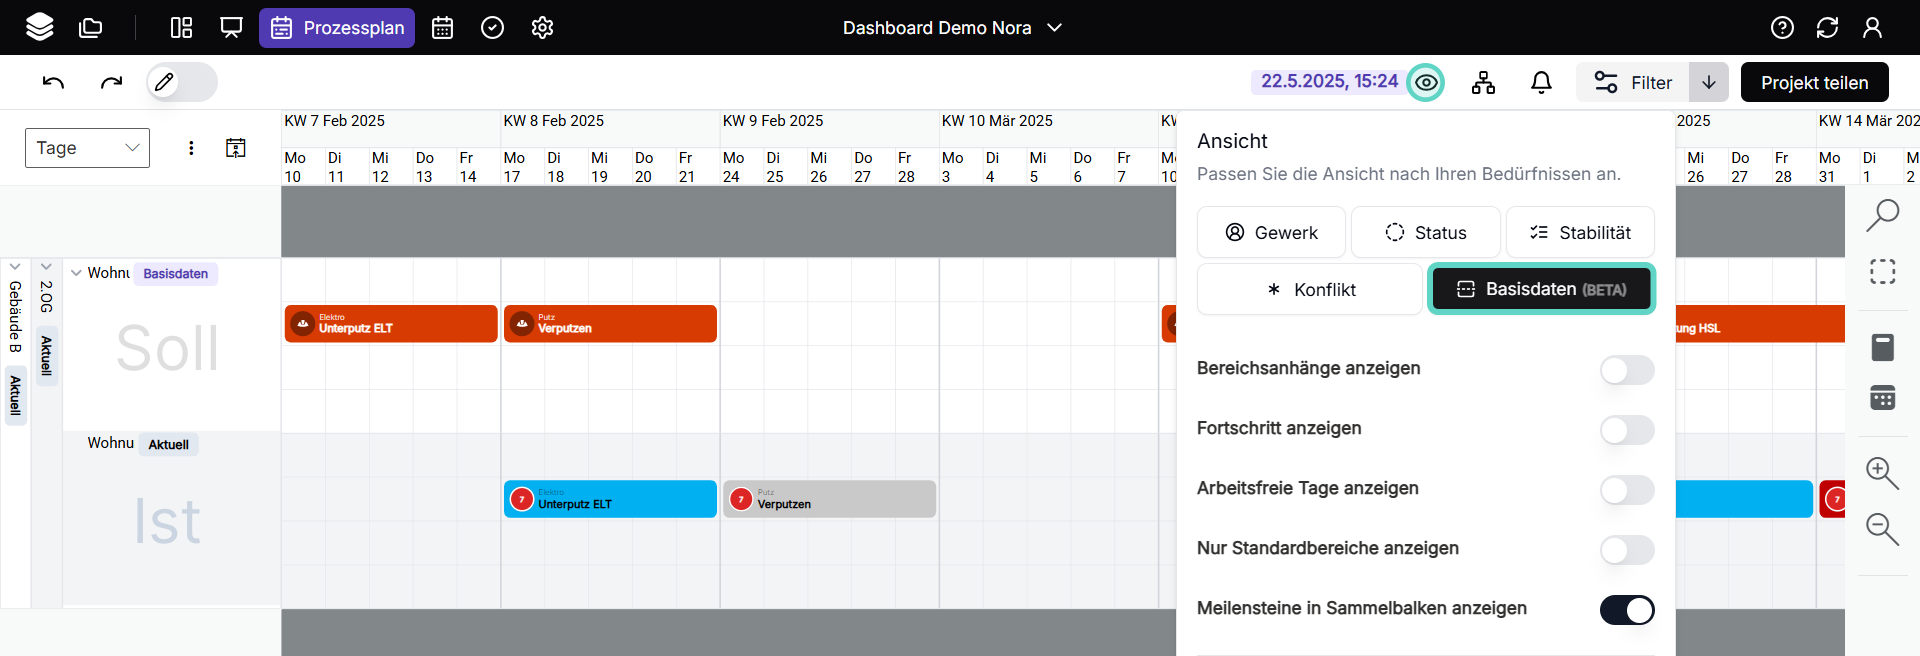Select the Gewerk view option
Screen dimensions: 1920x656
pyautogui.click(x=1271, y=233)
